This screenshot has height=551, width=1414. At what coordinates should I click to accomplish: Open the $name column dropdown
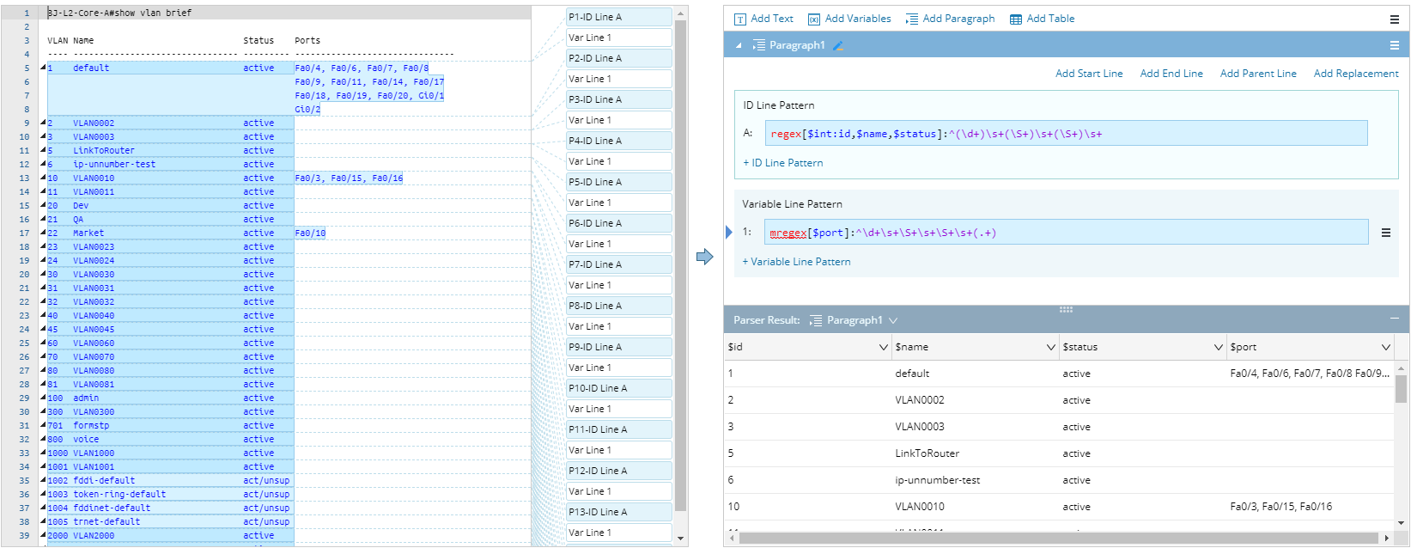1051,347
